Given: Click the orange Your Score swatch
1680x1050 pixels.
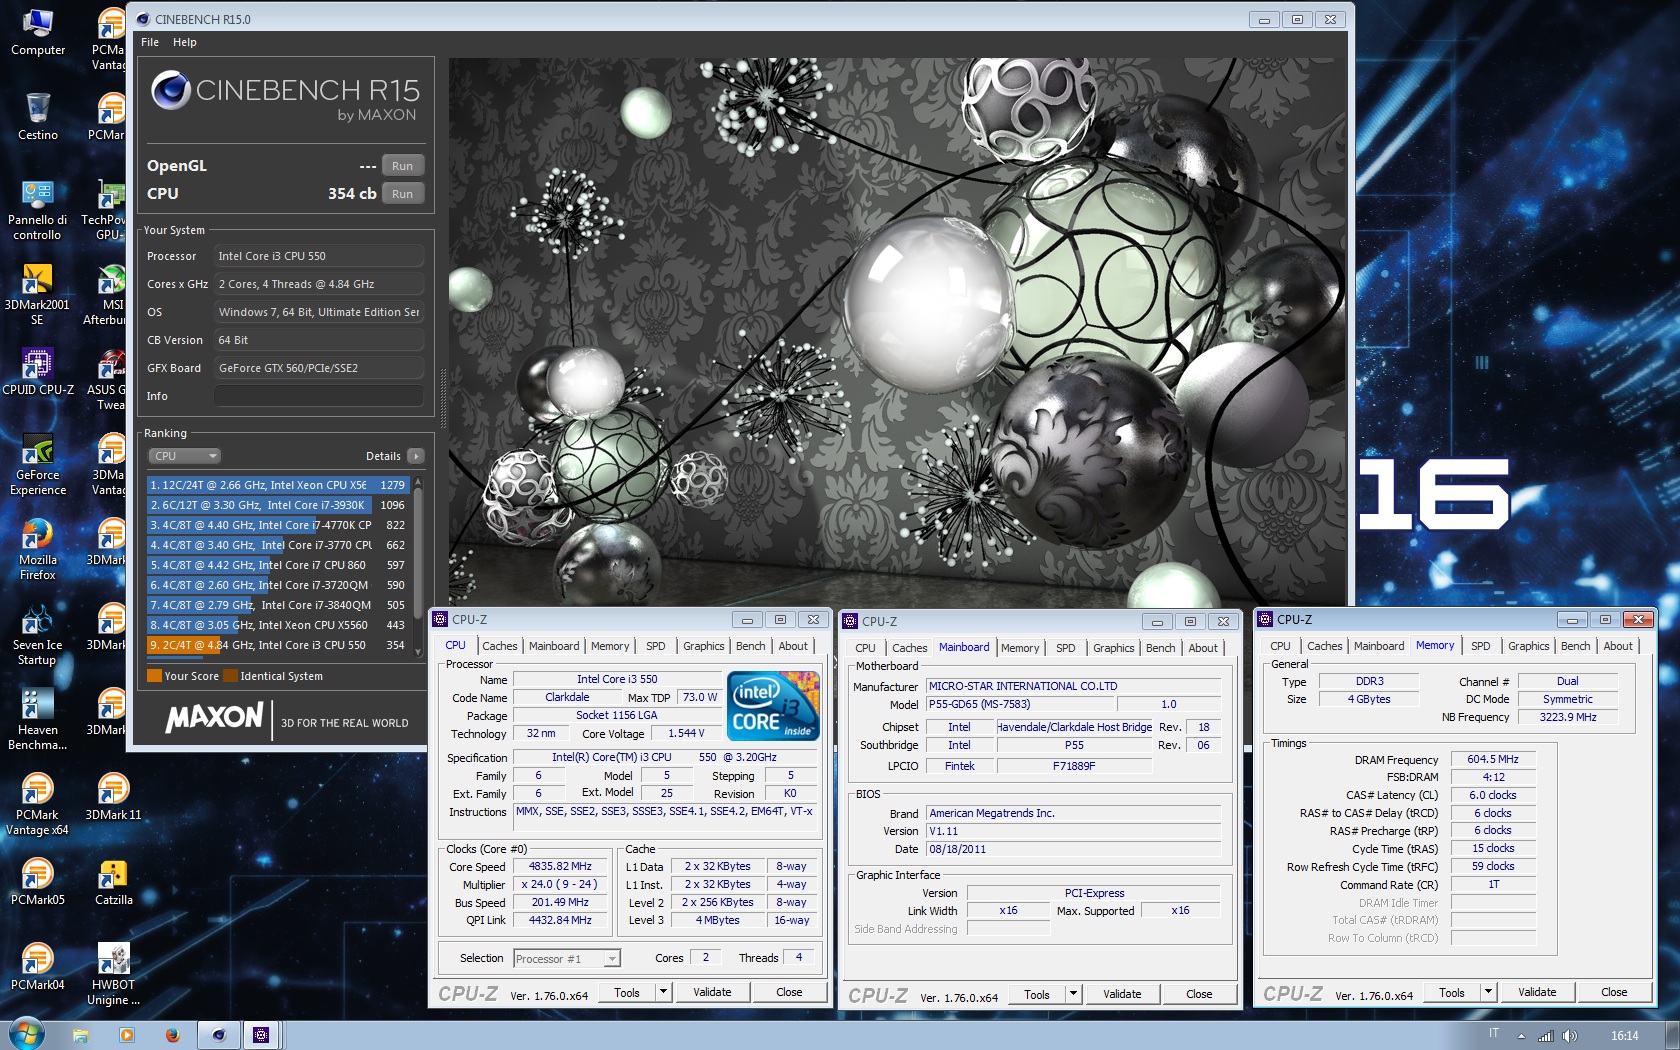Looking at the screenshot, I should [x=155, y=676].
